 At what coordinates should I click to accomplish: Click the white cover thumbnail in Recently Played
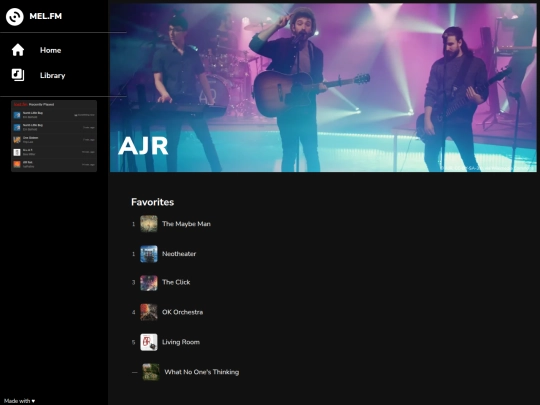tap(17, 152)
